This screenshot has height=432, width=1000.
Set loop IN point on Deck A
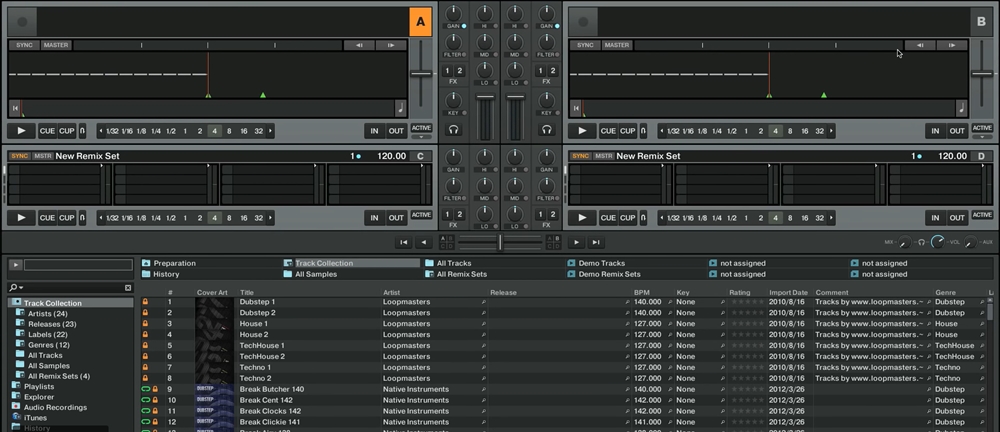pyautogui.click(x=374, y=131)
